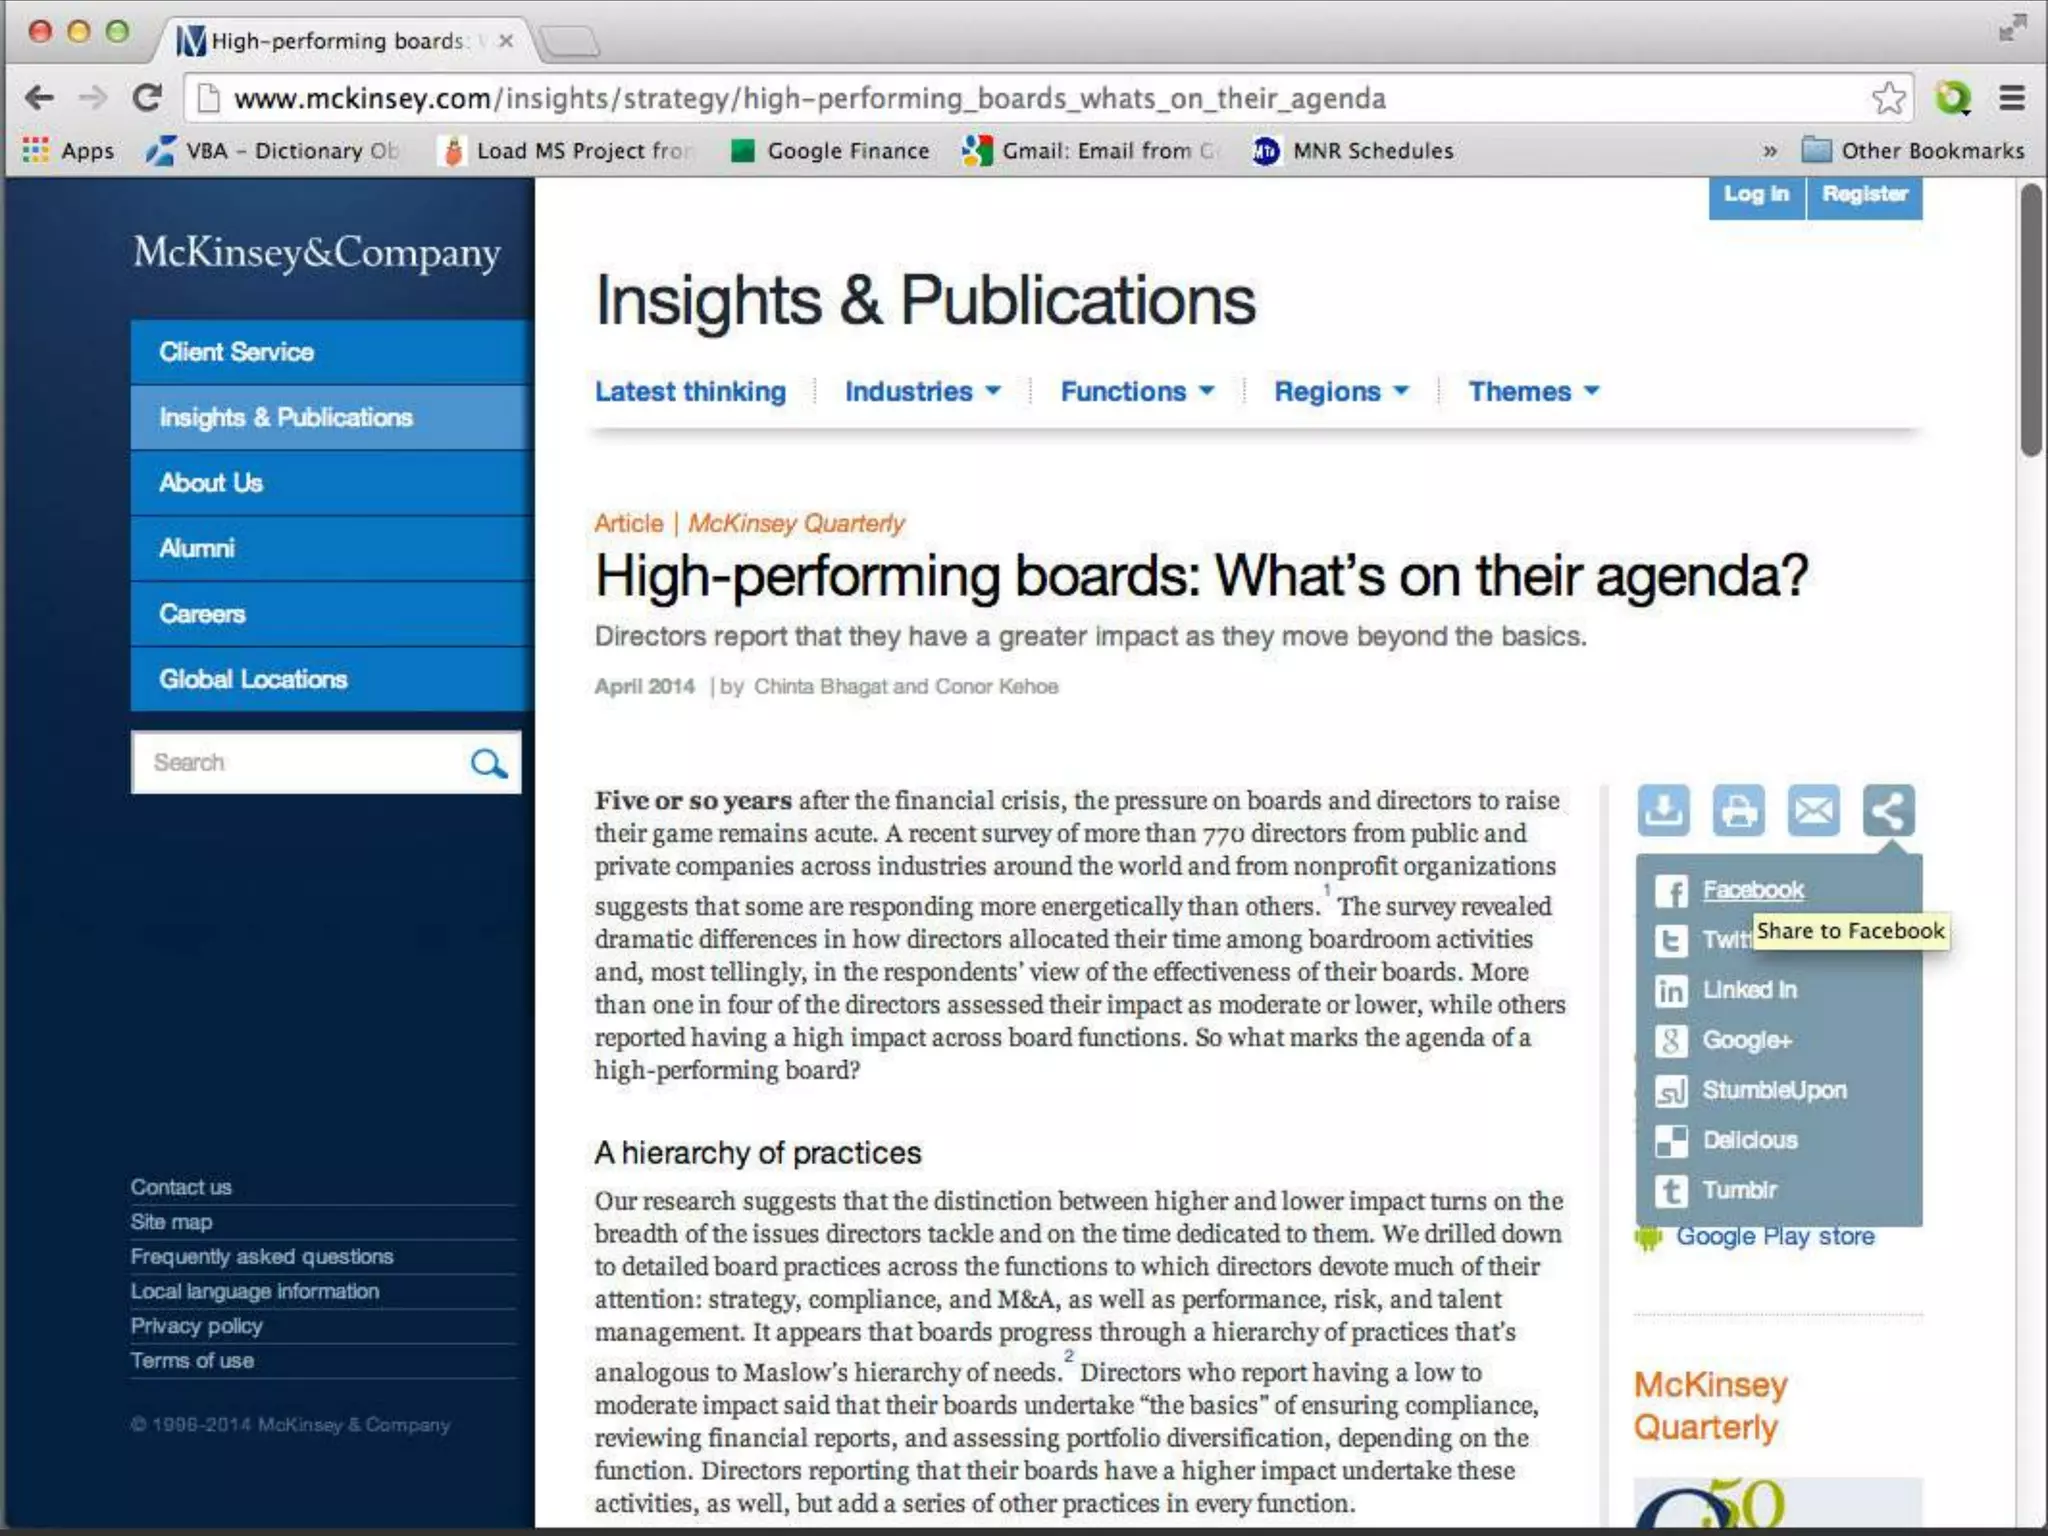The width and height of the screenshot is (2048, 1536).
Task: Bookmark page with star icon
Action: (x=1888, y=98)
